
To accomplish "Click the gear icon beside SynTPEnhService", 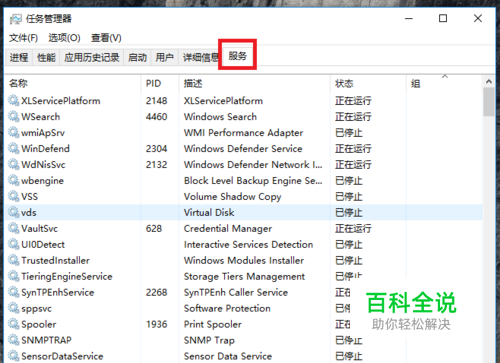I will tap(14, 292).
